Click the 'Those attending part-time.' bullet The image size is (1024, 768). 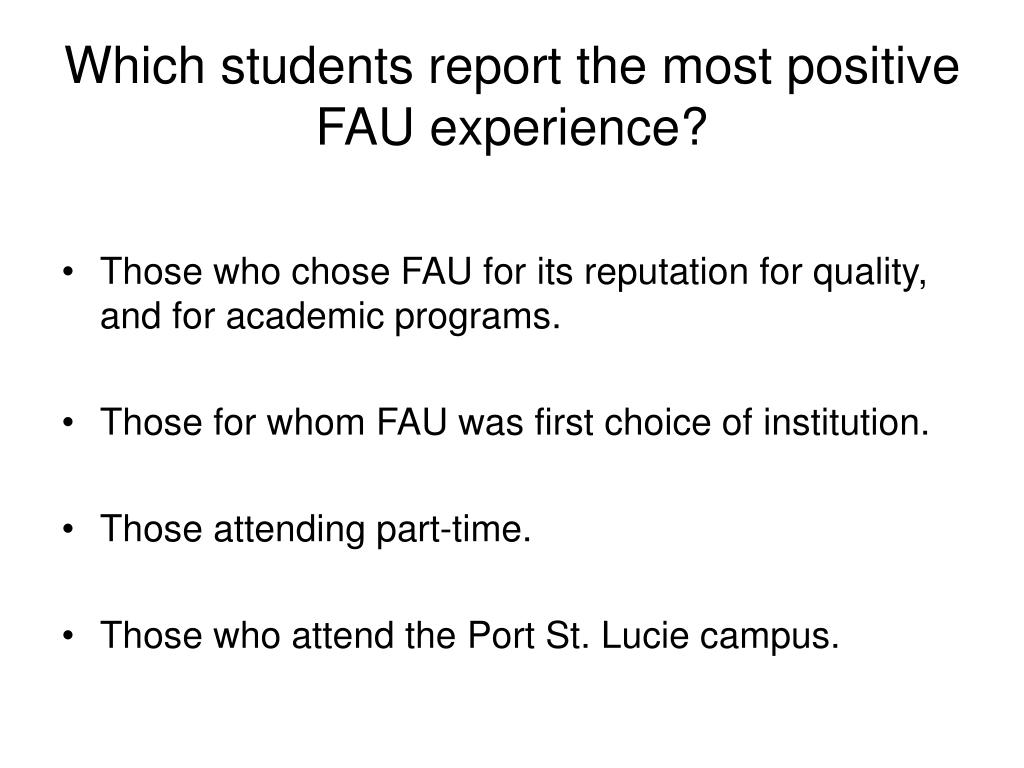pos(315,528)
